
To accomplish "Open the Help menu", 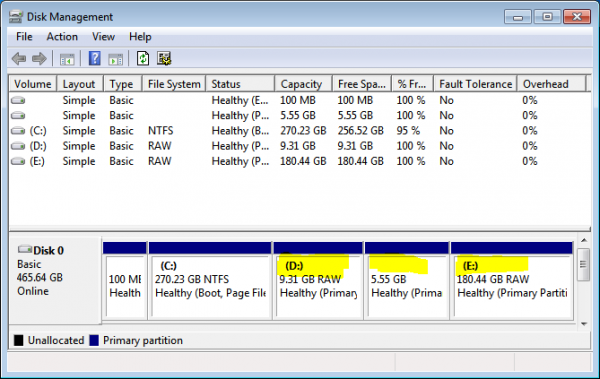I will click(x=140, y=37).
